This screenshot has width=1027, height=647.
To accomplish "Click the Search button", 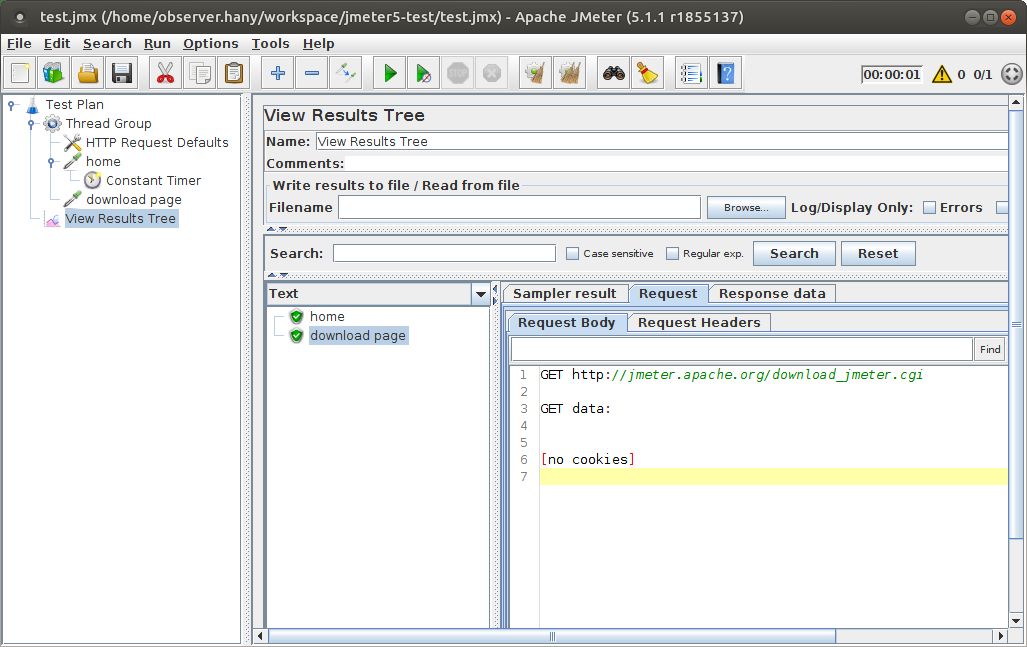I will (794, 253).
